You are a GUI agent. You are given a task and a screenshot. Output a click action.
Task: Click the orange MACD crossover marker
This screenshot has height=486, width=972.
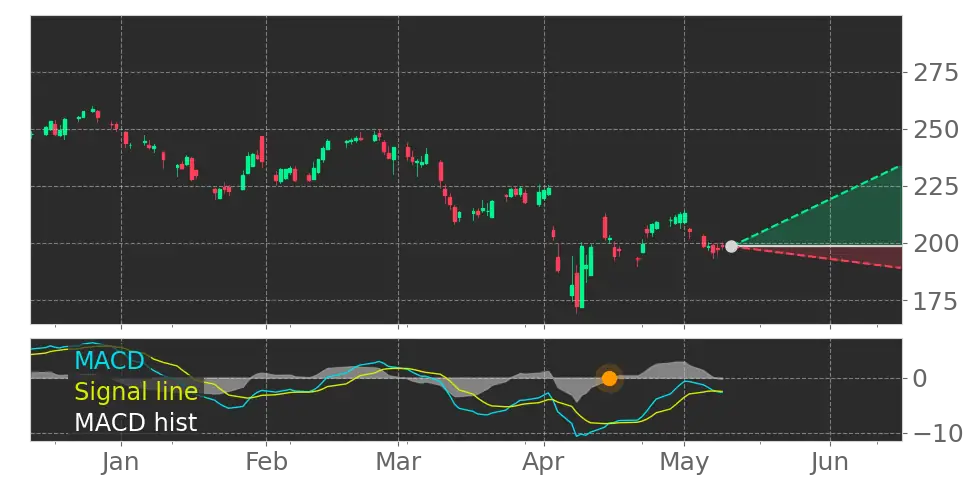[x=609, y=378]
